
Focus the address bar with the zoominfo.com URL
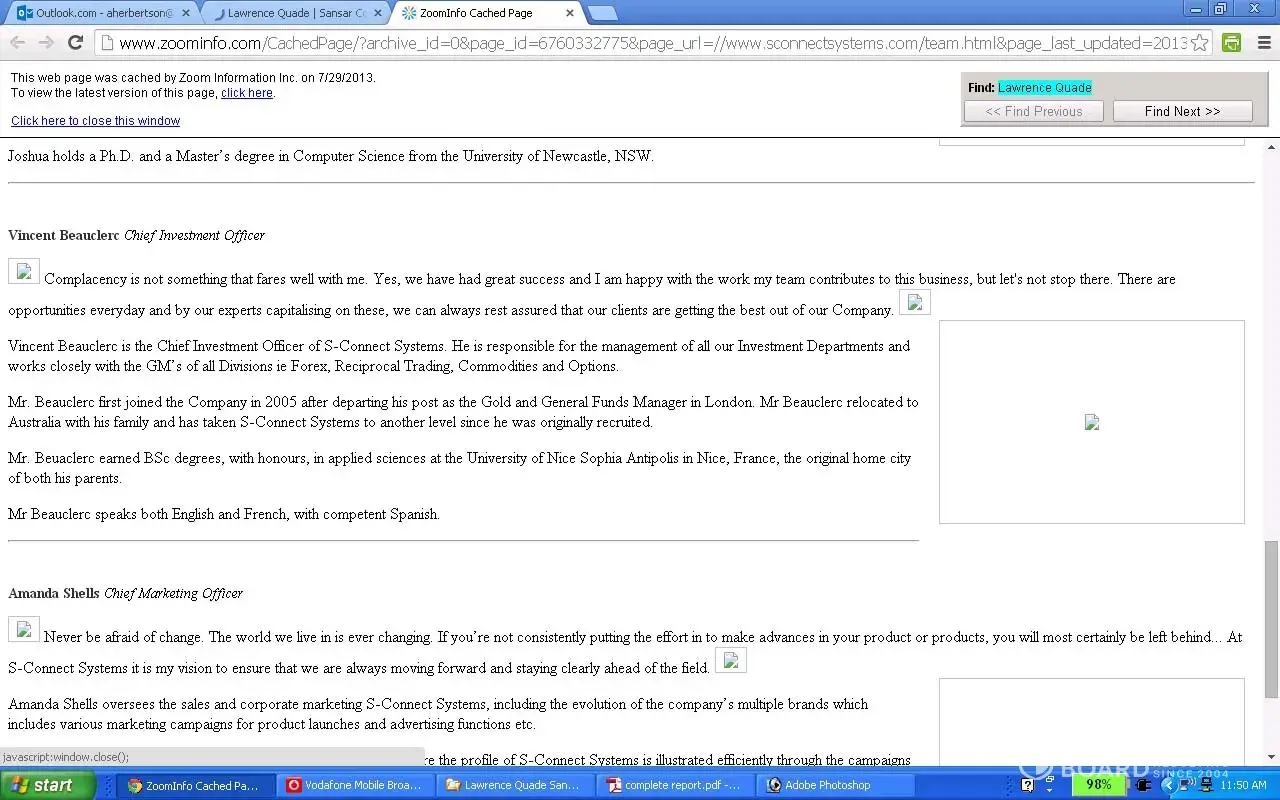pyautogui.click(x=652, y=43)
